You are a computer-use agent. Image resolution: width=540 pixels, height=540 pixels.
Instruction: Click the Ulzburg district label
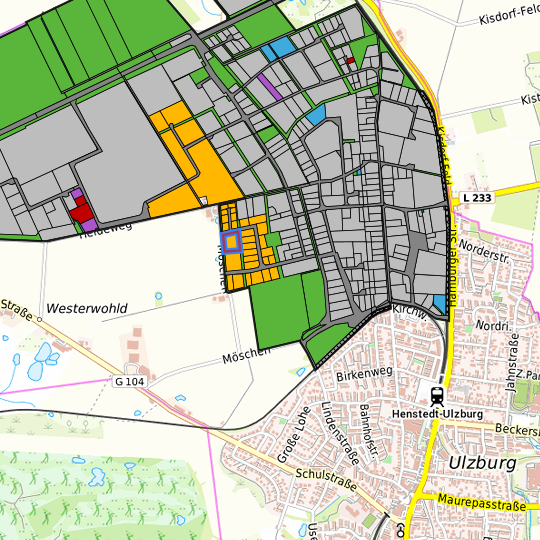(x=482, y=463)
